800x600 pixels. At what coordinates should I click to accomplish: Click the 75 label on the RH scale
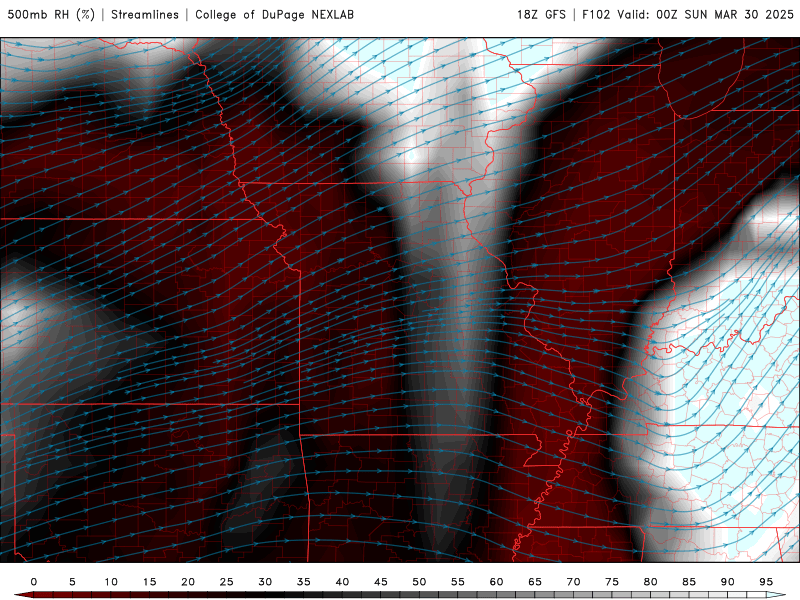click(612, 582)
